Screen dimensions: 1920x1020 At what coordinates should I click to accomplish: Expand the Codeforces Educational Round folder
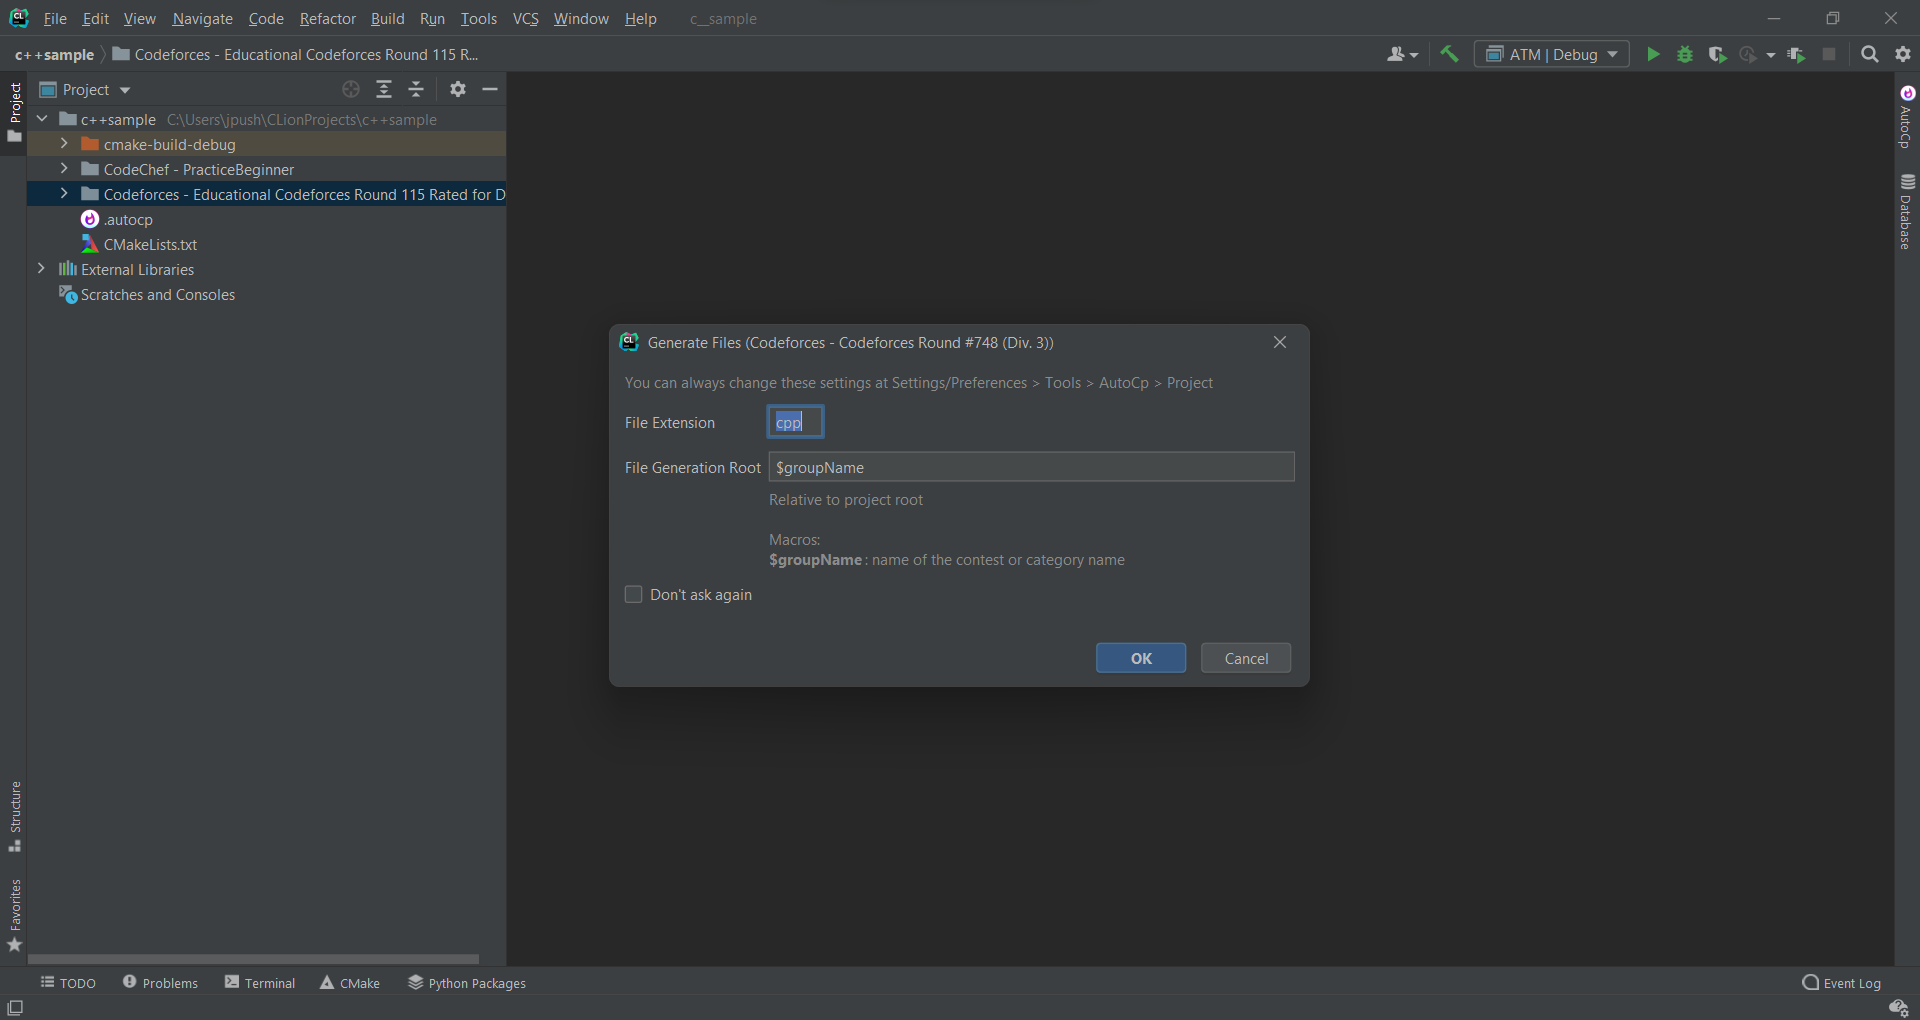click(x=64, y=194)
